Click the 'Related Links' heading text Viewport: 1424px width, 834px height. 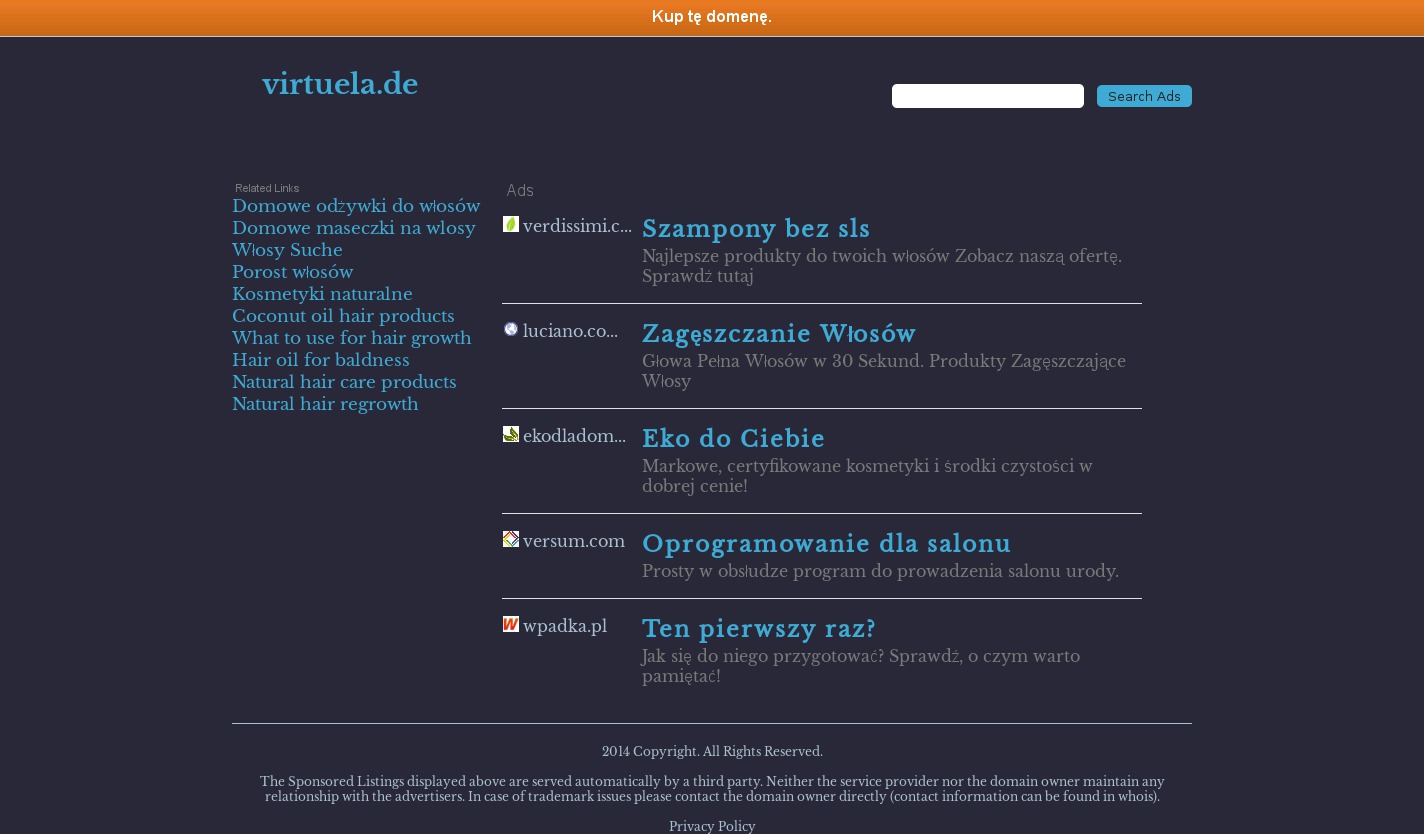click(x=267, y=188)
